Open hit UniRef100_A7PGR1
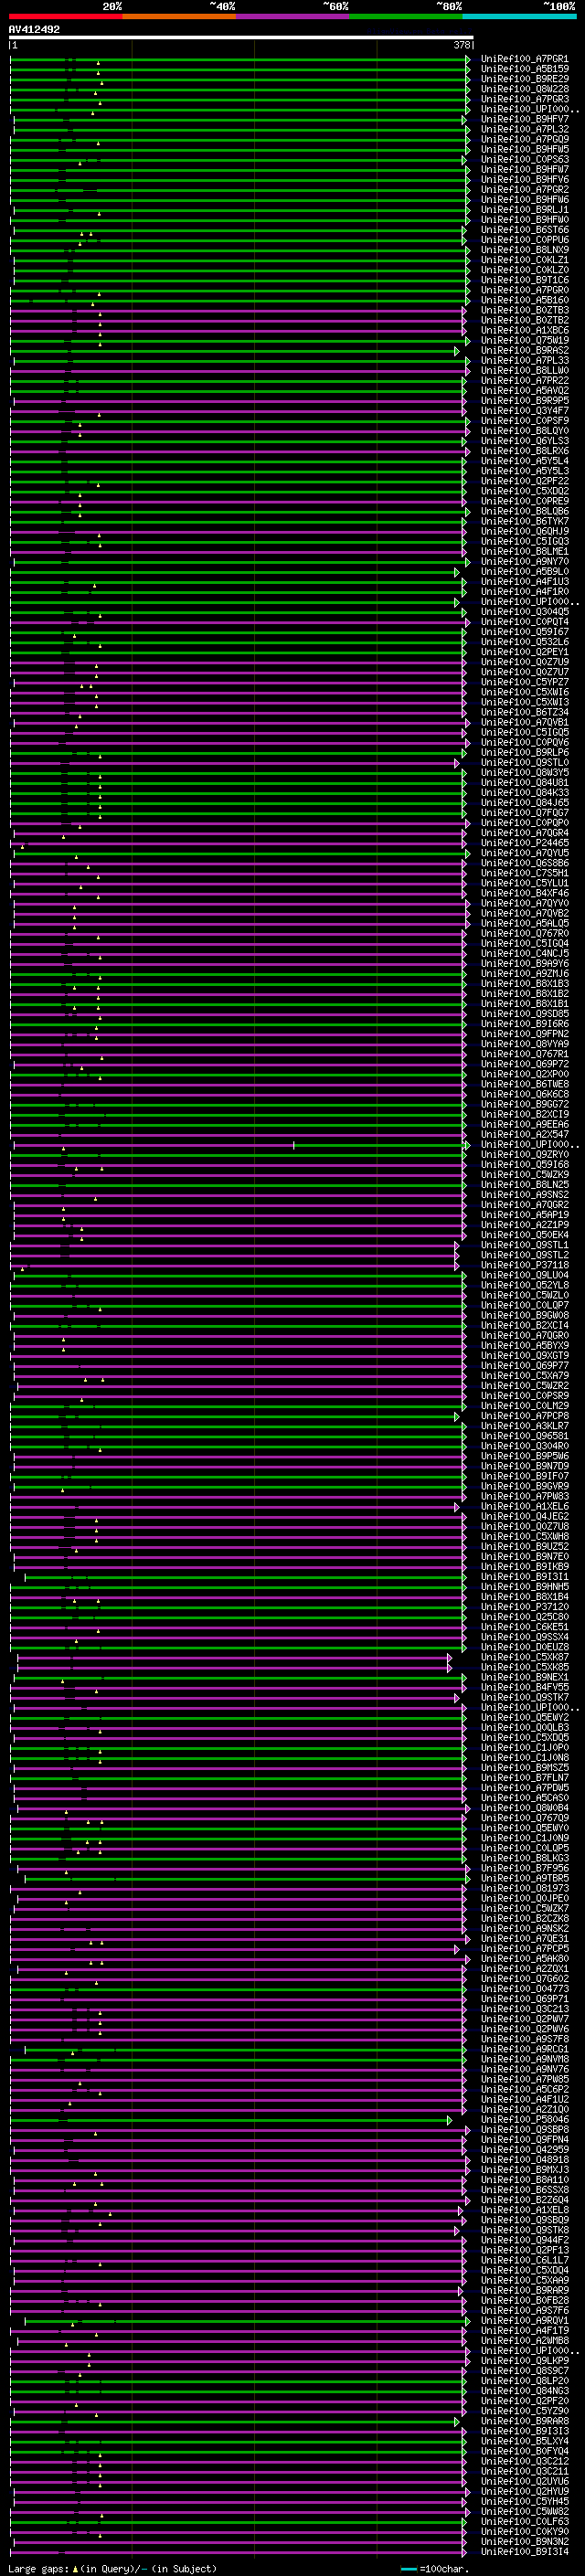The height and width of the screenshot is (2576, 585). pyautogui.click(x=524, y=59)
